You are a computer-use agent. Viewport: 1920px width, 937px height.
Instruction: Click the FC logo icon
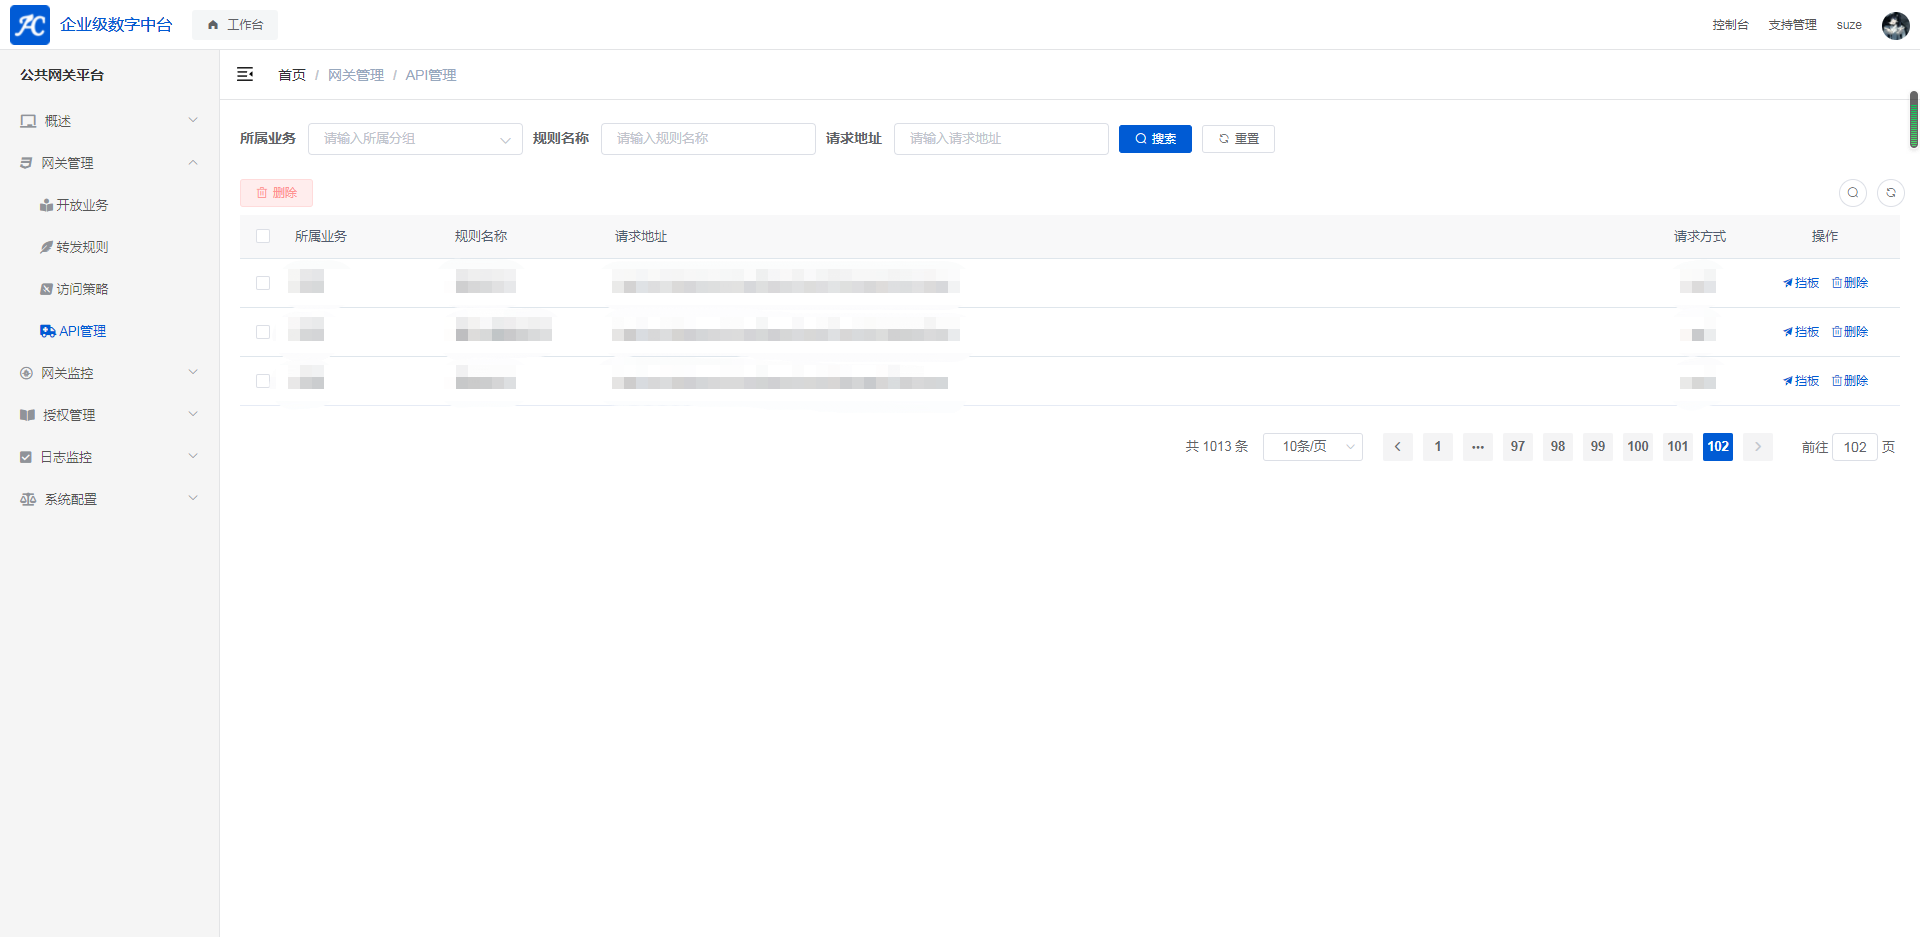(x=30, y=25)
